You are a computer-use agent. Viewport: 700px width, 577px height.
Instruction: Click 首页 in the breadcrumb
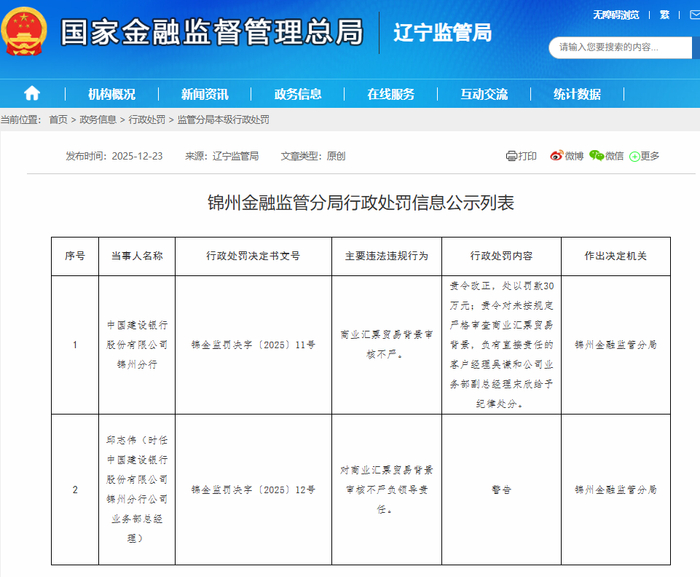click(x=58, y=120)
